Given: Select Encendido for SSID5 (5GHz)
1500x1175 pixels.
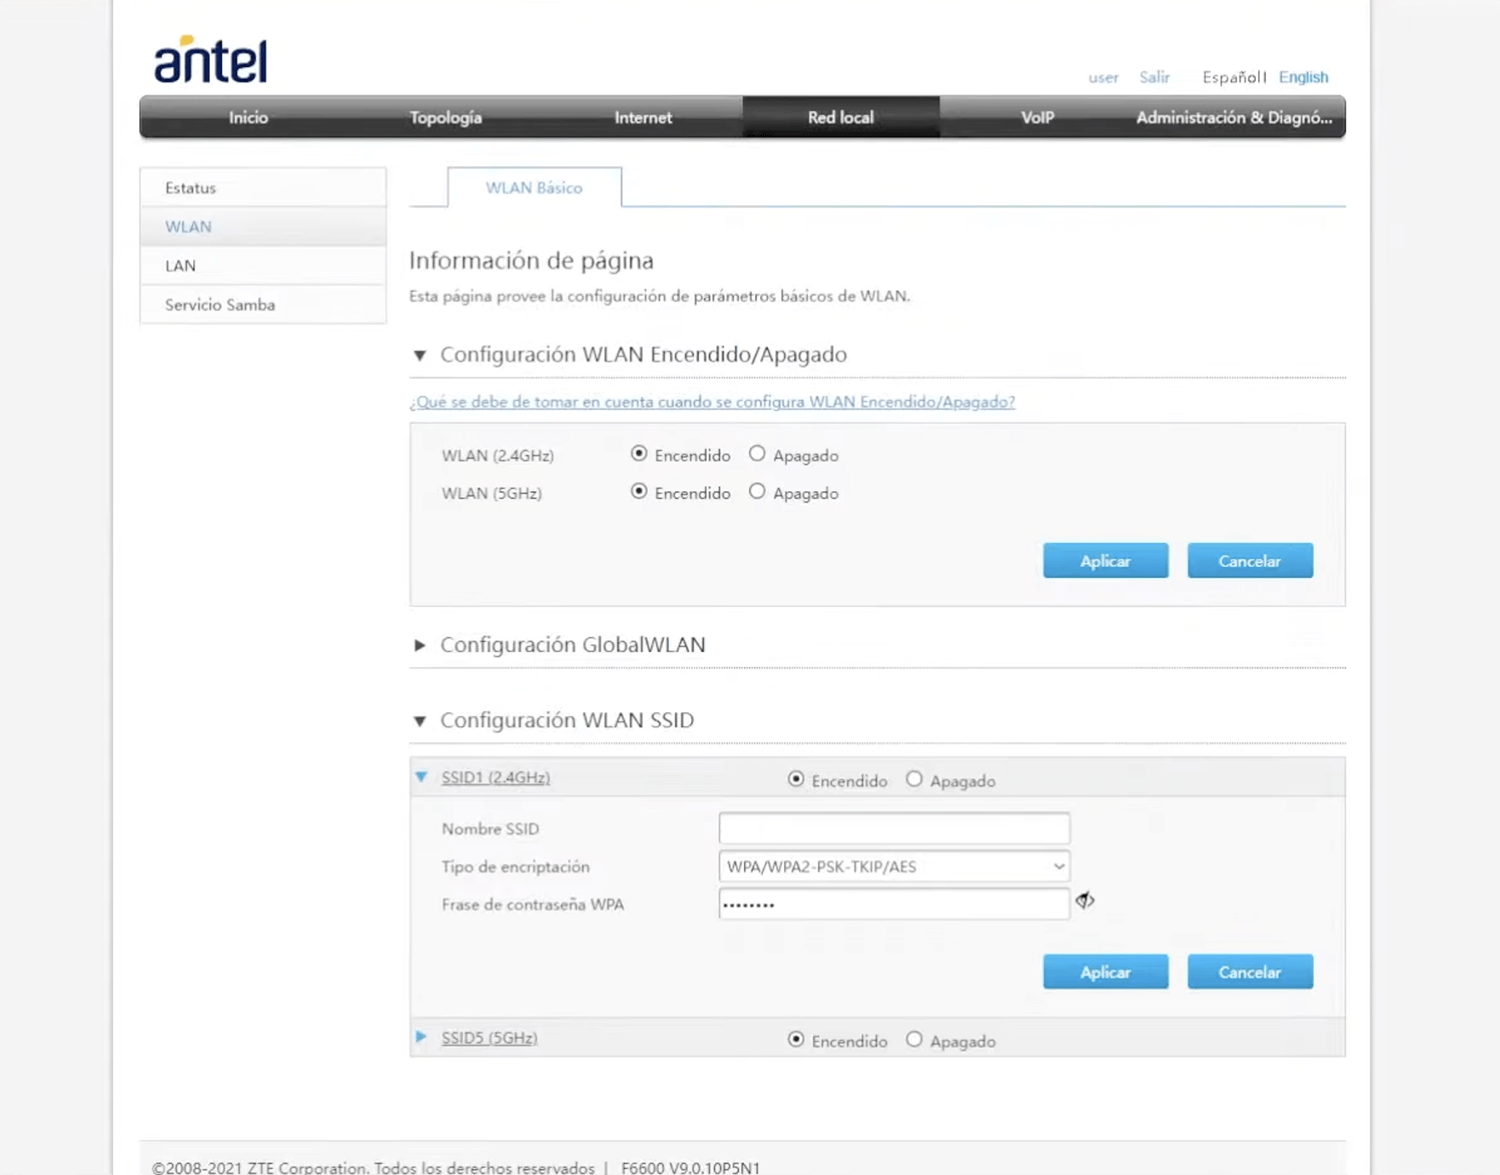Looking at the screenshot, I should pyautogui.click(x=796, y=1039).
